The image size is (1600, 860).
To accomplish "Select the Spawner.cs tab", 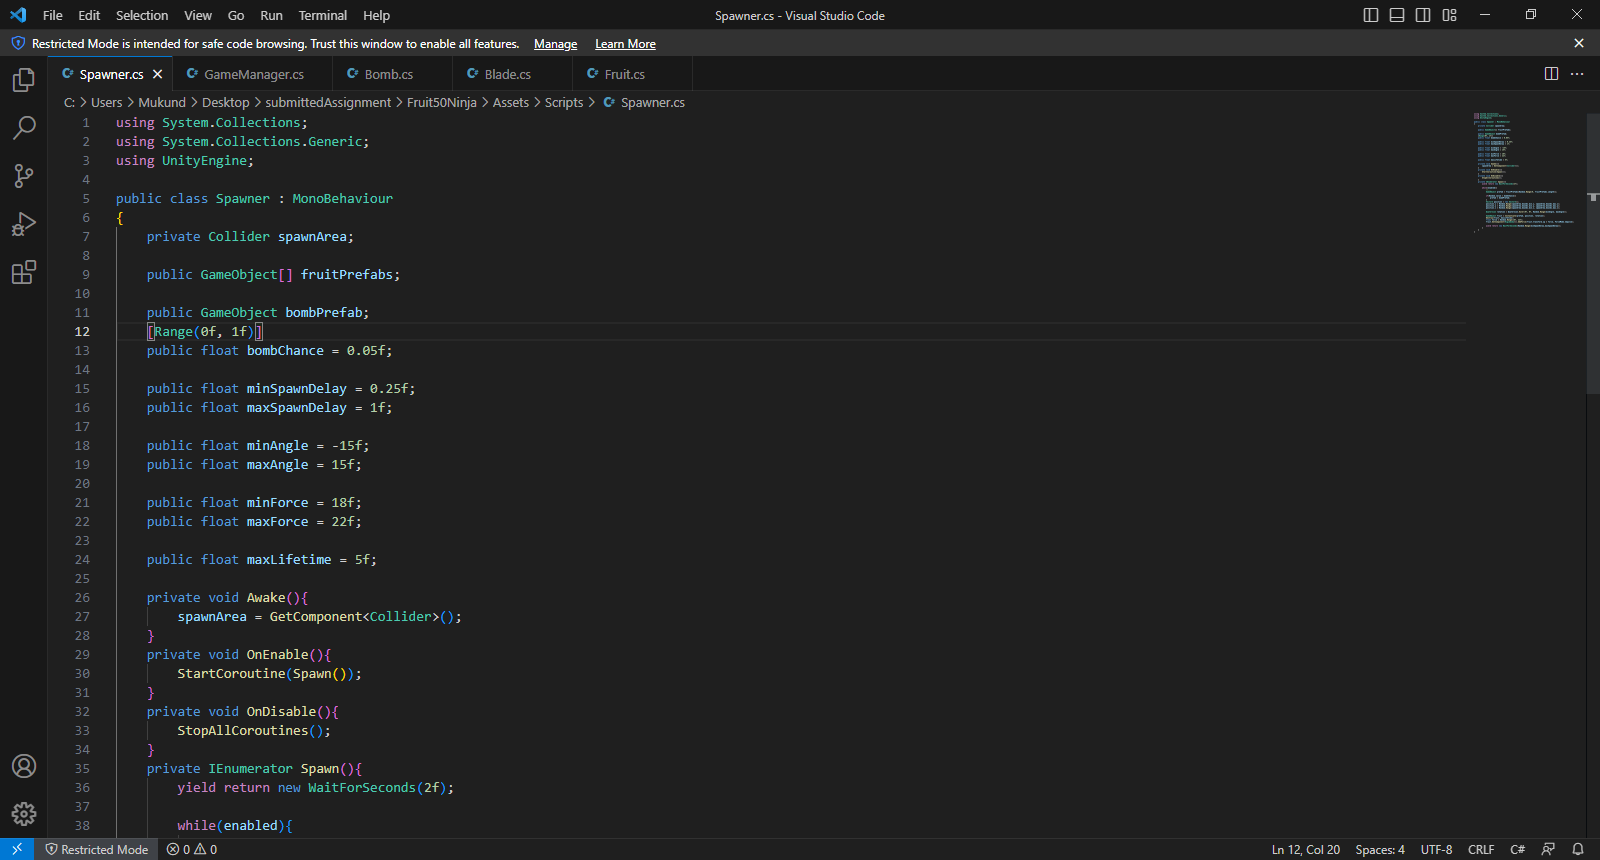I will (x=110, y=74).
